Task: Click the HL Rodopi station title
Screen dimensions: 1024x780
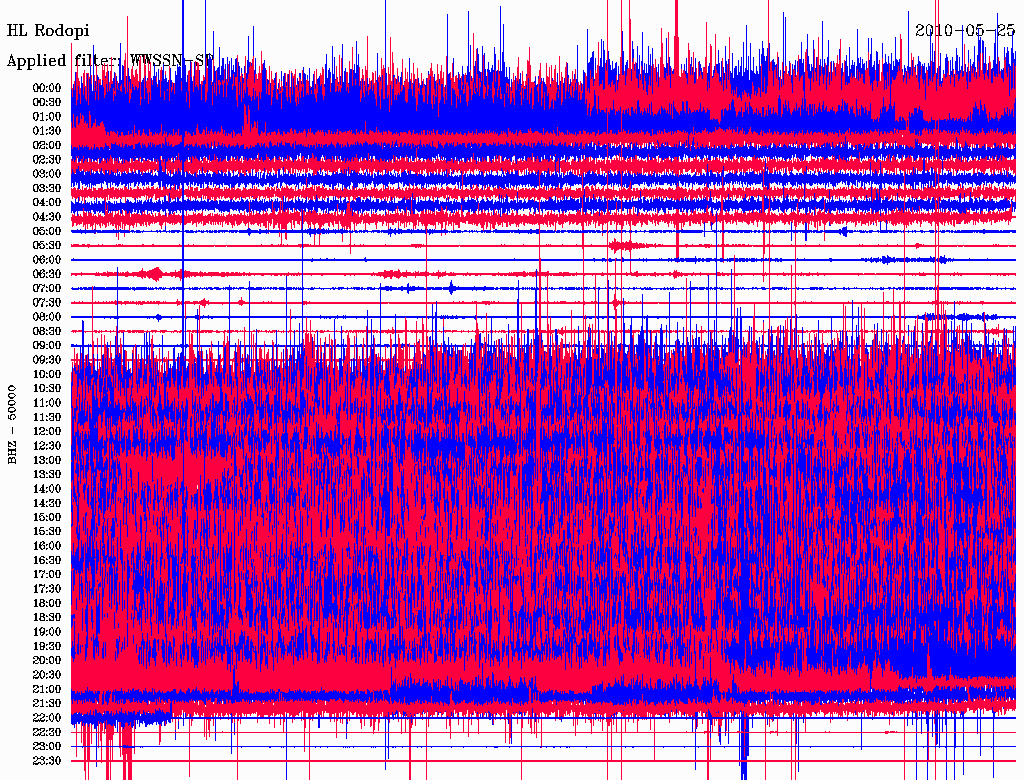Action: (x=48, y=30)
